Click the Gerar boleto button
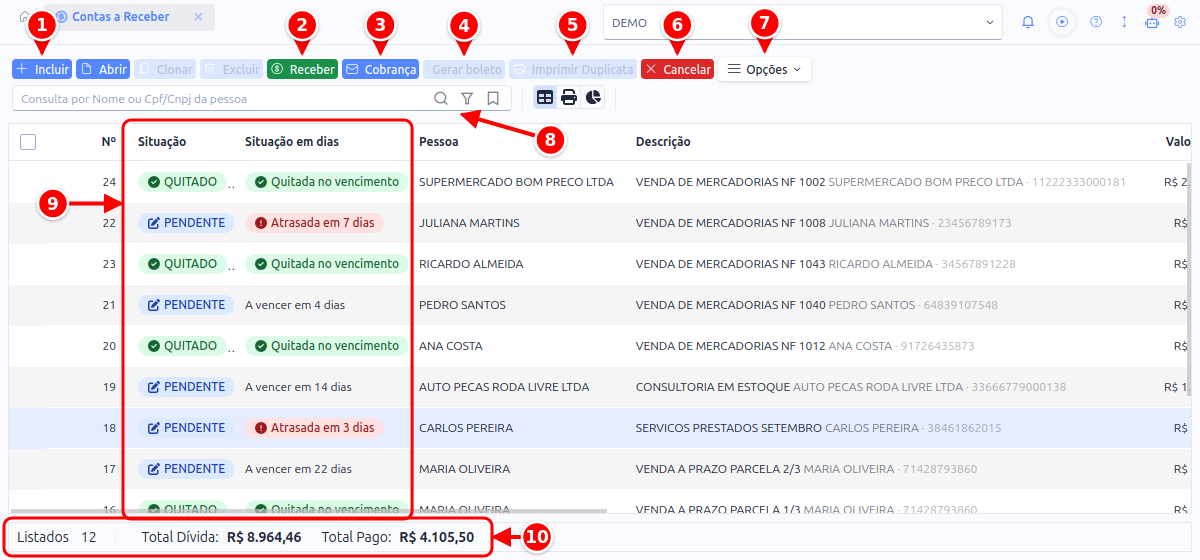The width and height of the screenshot is (1200, 560). [463, 69]
